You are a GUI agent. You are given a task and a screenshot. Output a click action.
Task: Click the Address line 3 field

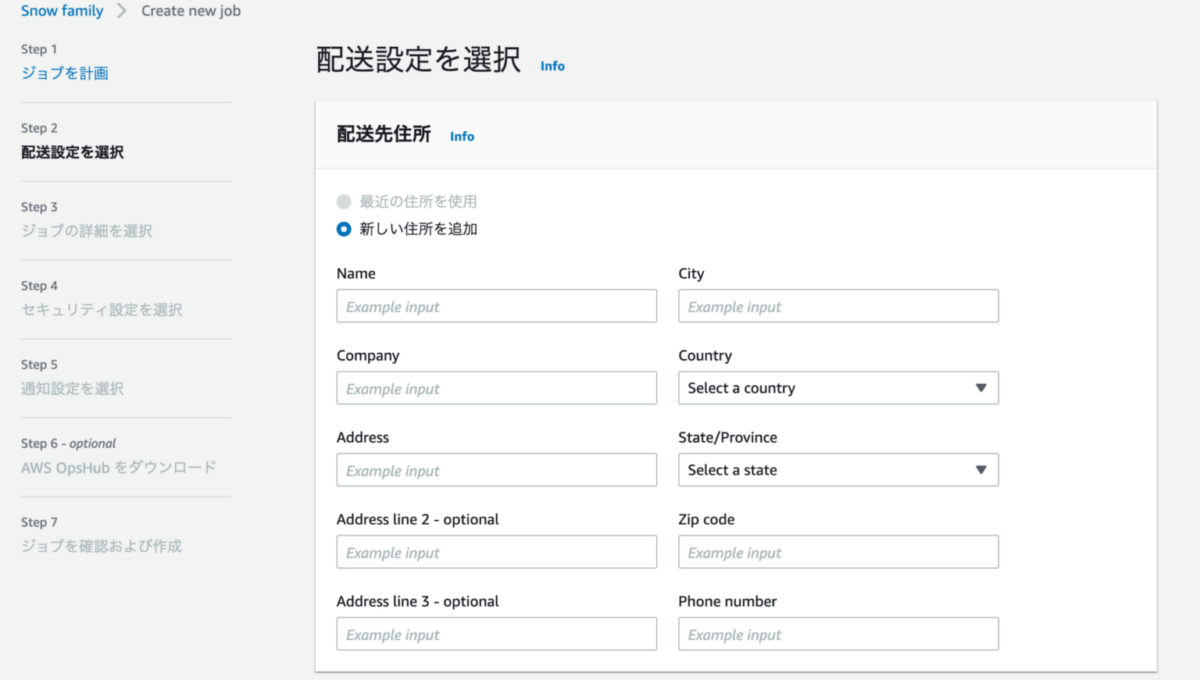pyautogui.click(x=496, y=635)
